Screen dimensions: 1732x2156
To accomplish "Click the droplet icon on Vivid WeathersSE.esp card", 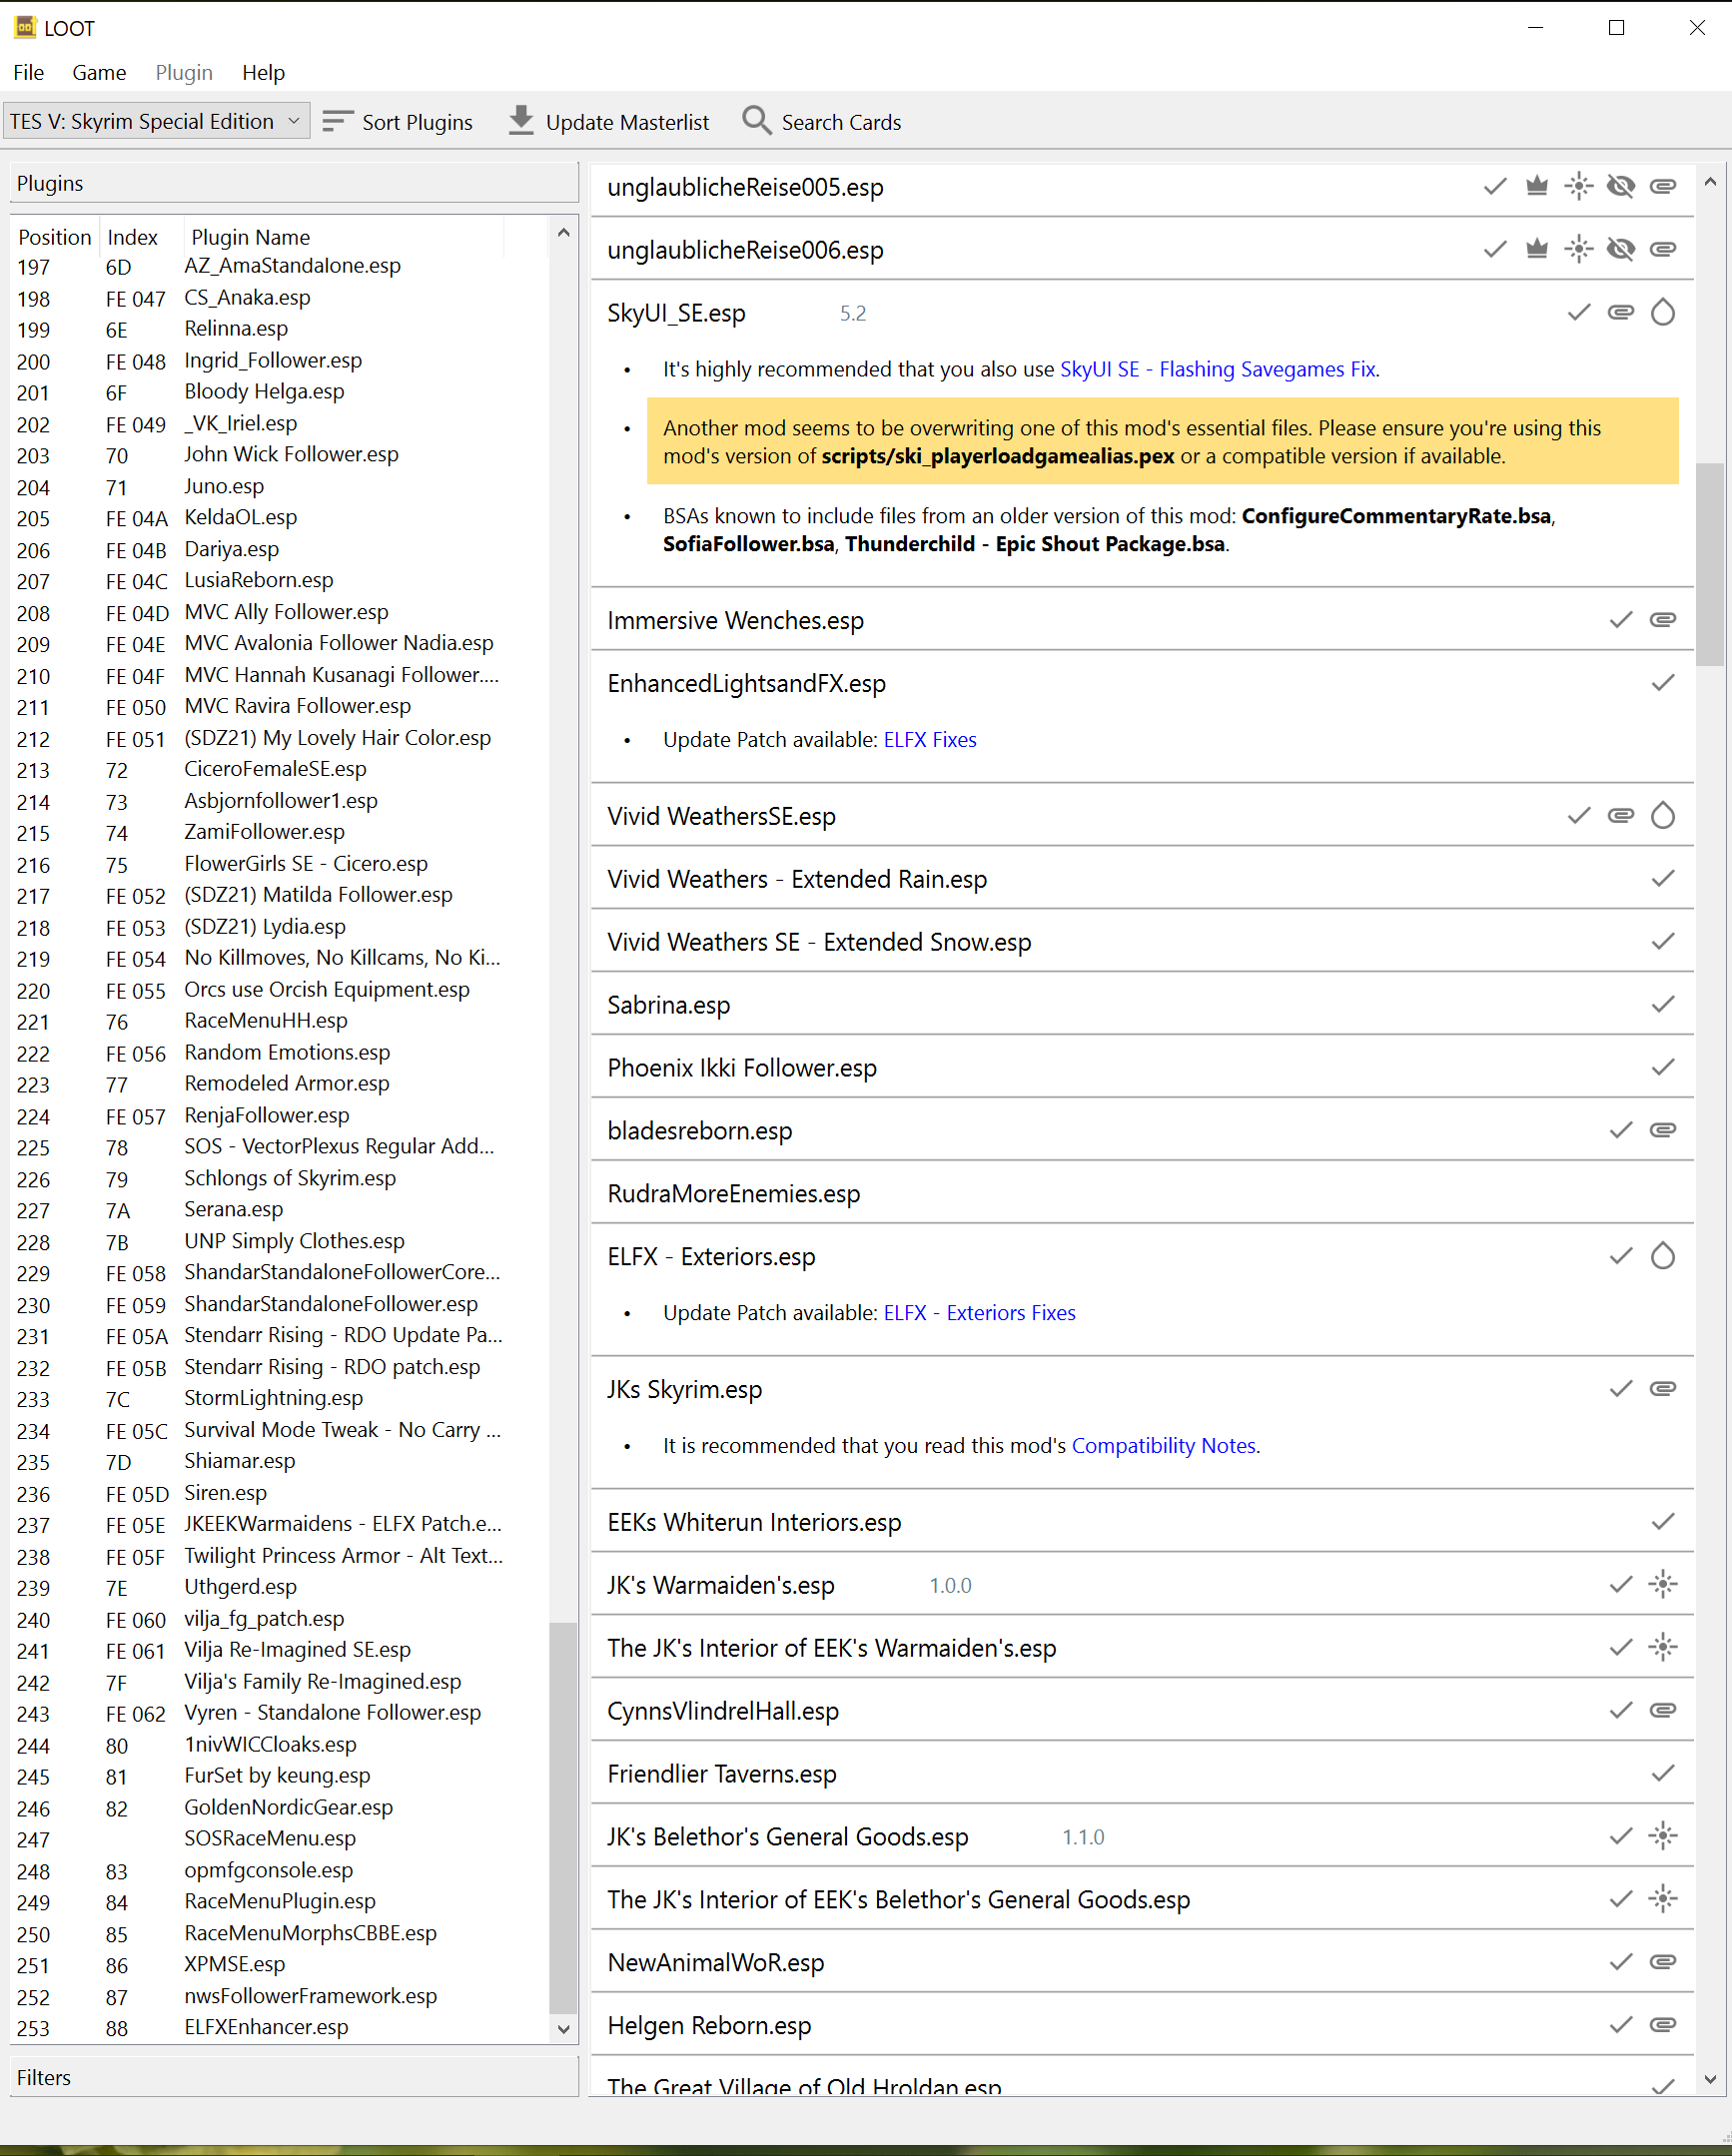I will pos(1663,816).
